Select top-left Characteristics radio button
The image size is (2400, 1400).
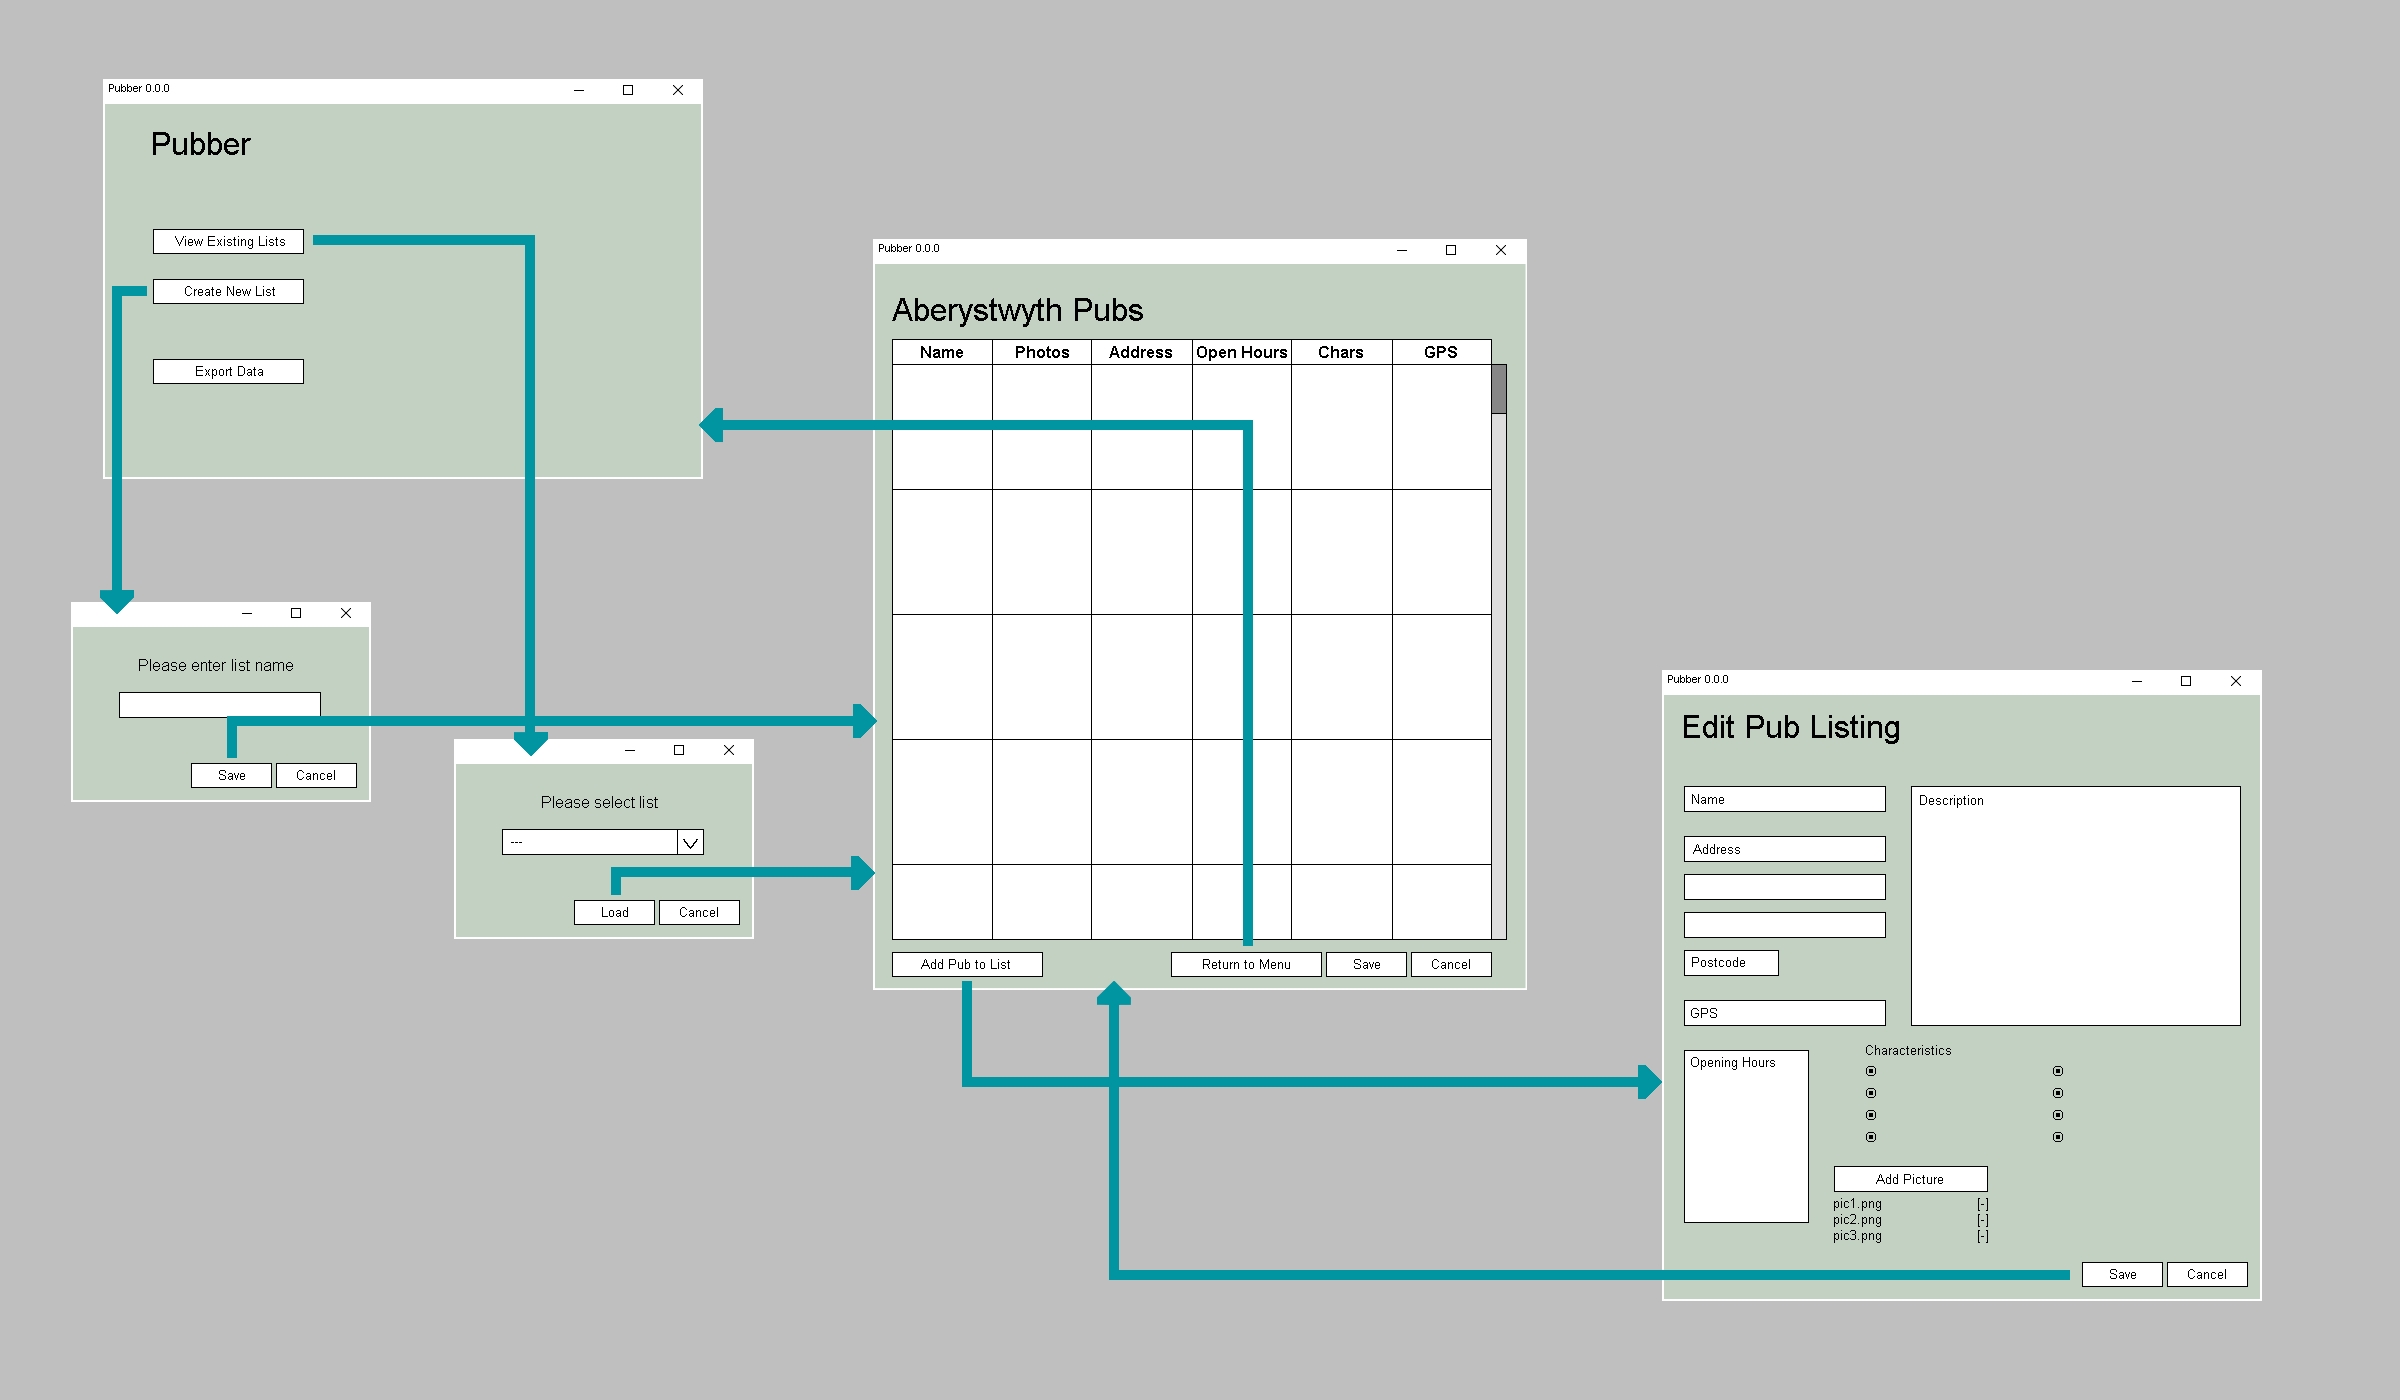(x=1871, y=1071)
